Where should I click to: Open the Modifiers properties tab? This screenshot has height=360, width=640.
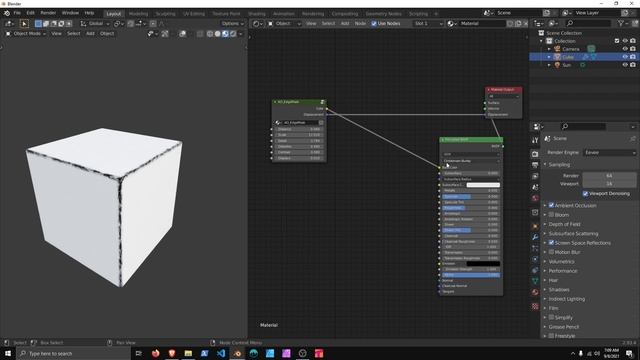pyautogui.click(x=535, y=237)
